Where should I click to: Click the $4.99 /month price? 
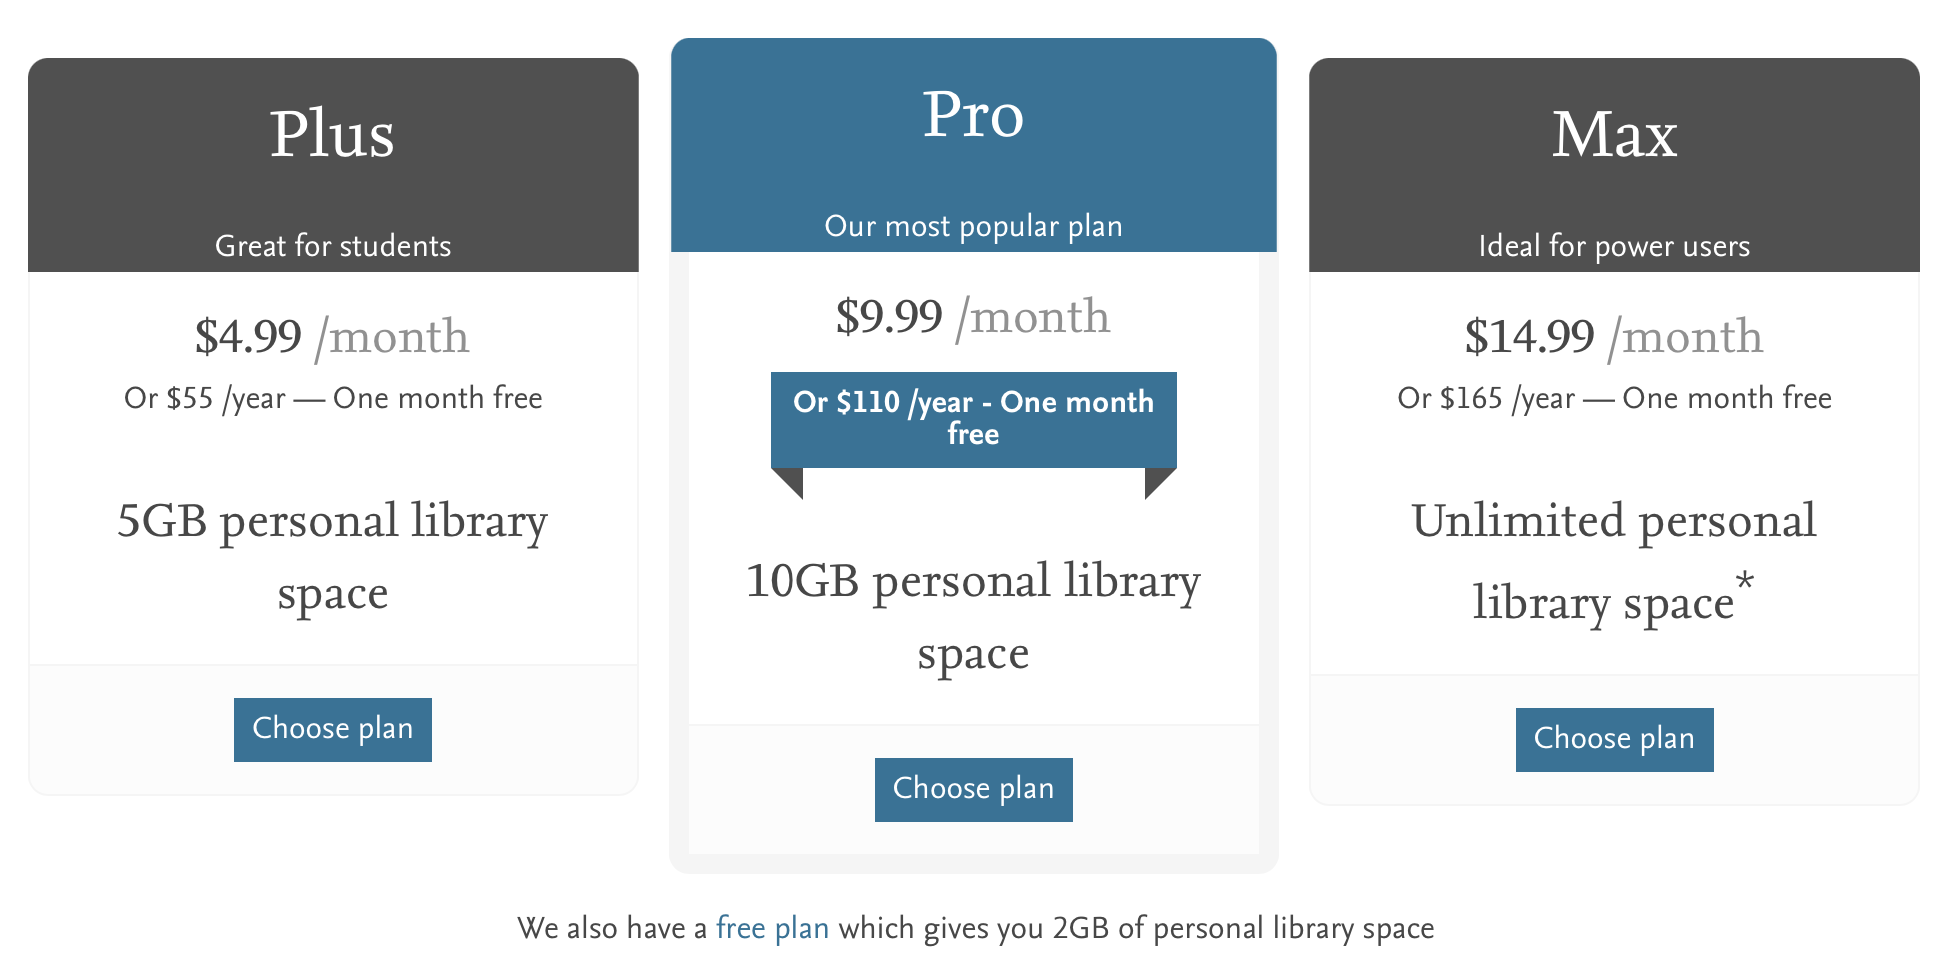[x=332, y=337]
